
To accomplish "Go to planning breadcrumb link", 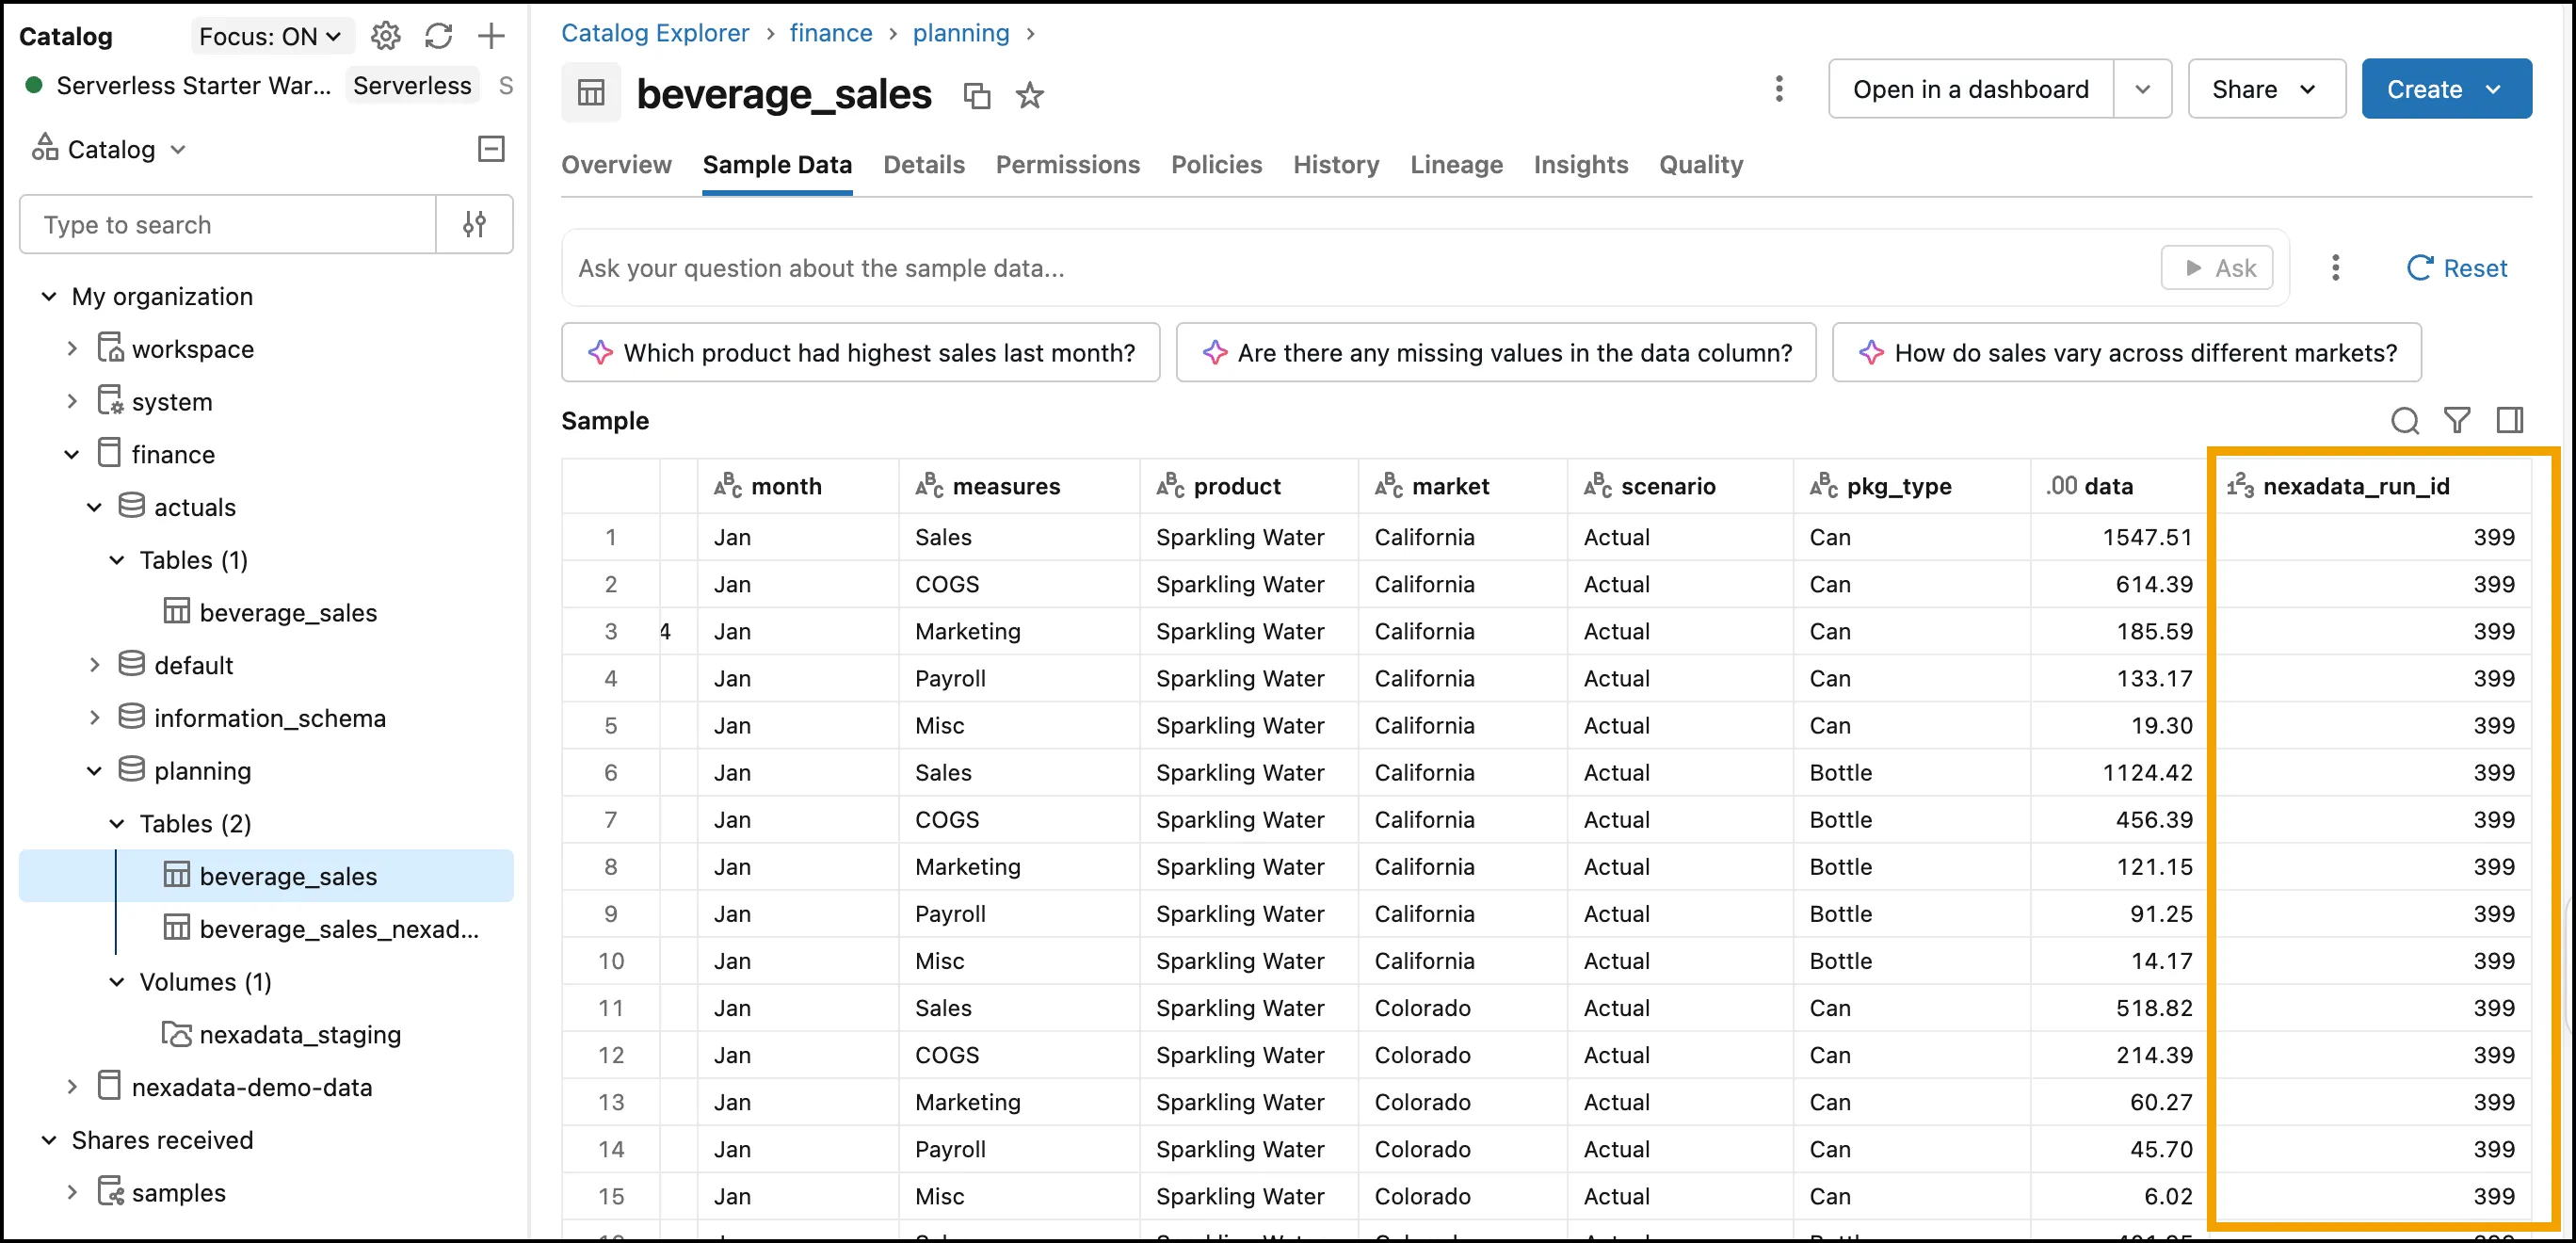I will (961, 33).
